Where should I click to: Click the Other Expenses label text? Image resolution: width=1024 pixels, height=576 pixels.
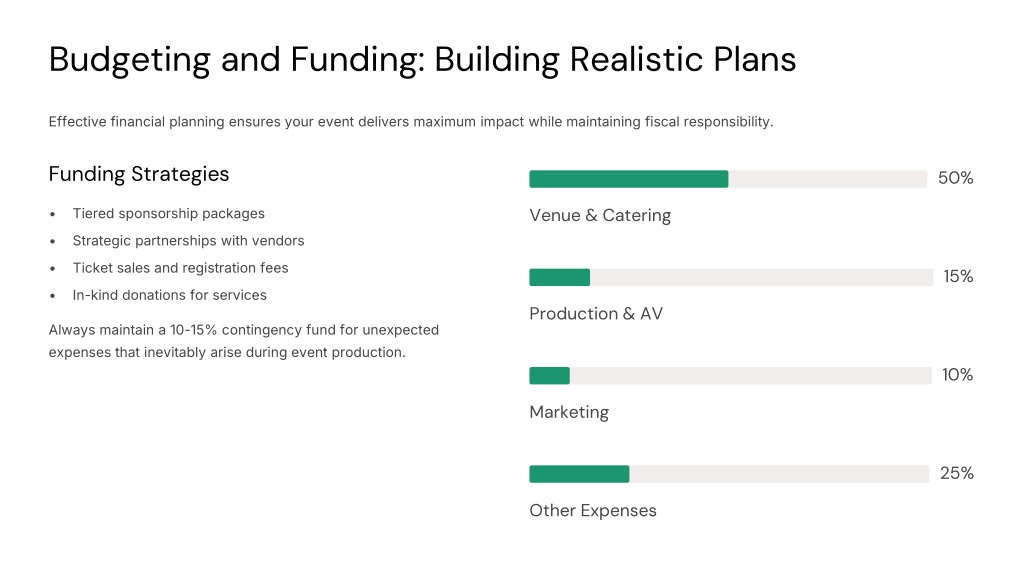593,511
